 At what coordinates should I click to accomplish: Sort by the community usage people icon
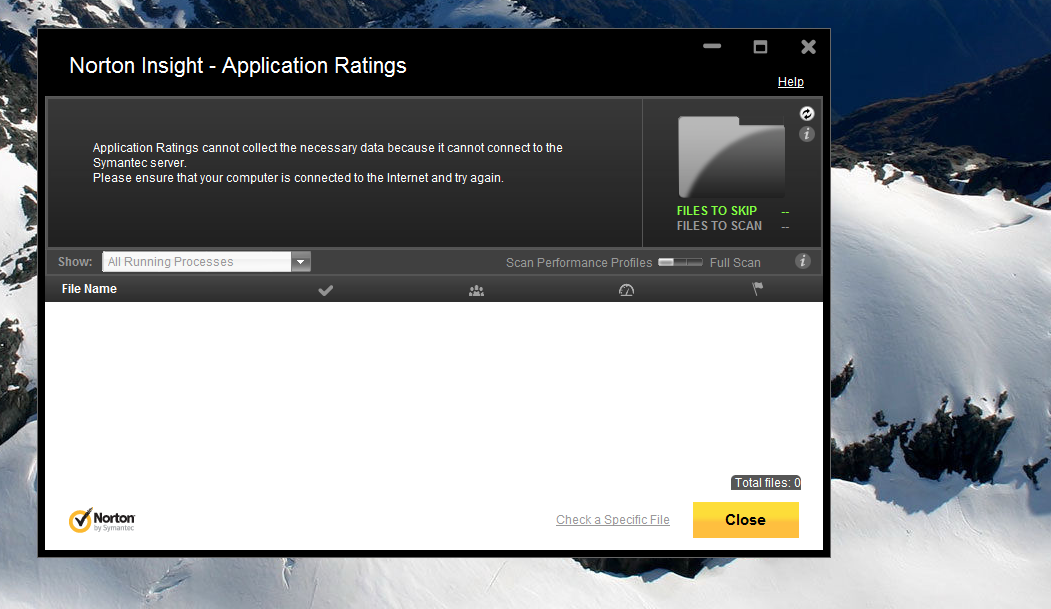click(477, 290)
